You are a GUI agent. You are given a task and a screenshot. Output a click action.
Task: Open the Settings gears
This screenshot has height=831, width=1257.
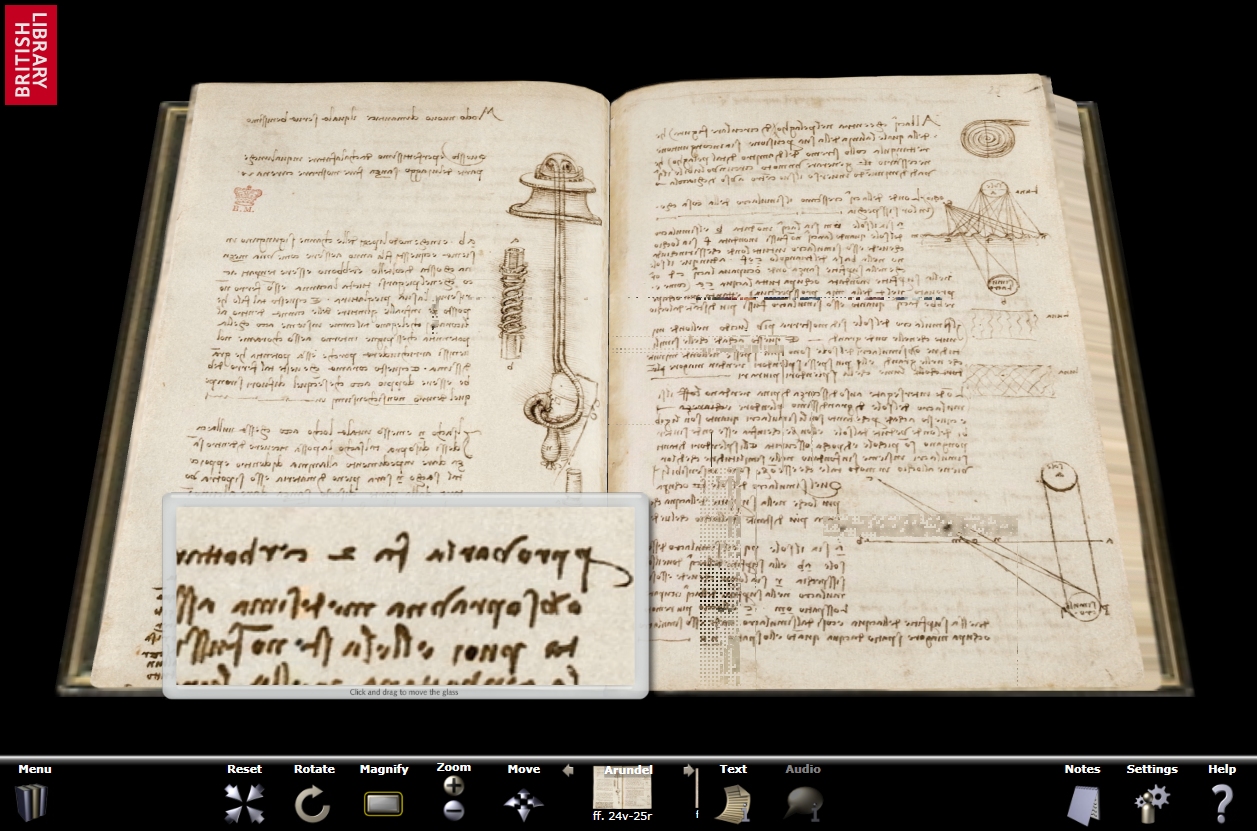(x=1152, y=803)
